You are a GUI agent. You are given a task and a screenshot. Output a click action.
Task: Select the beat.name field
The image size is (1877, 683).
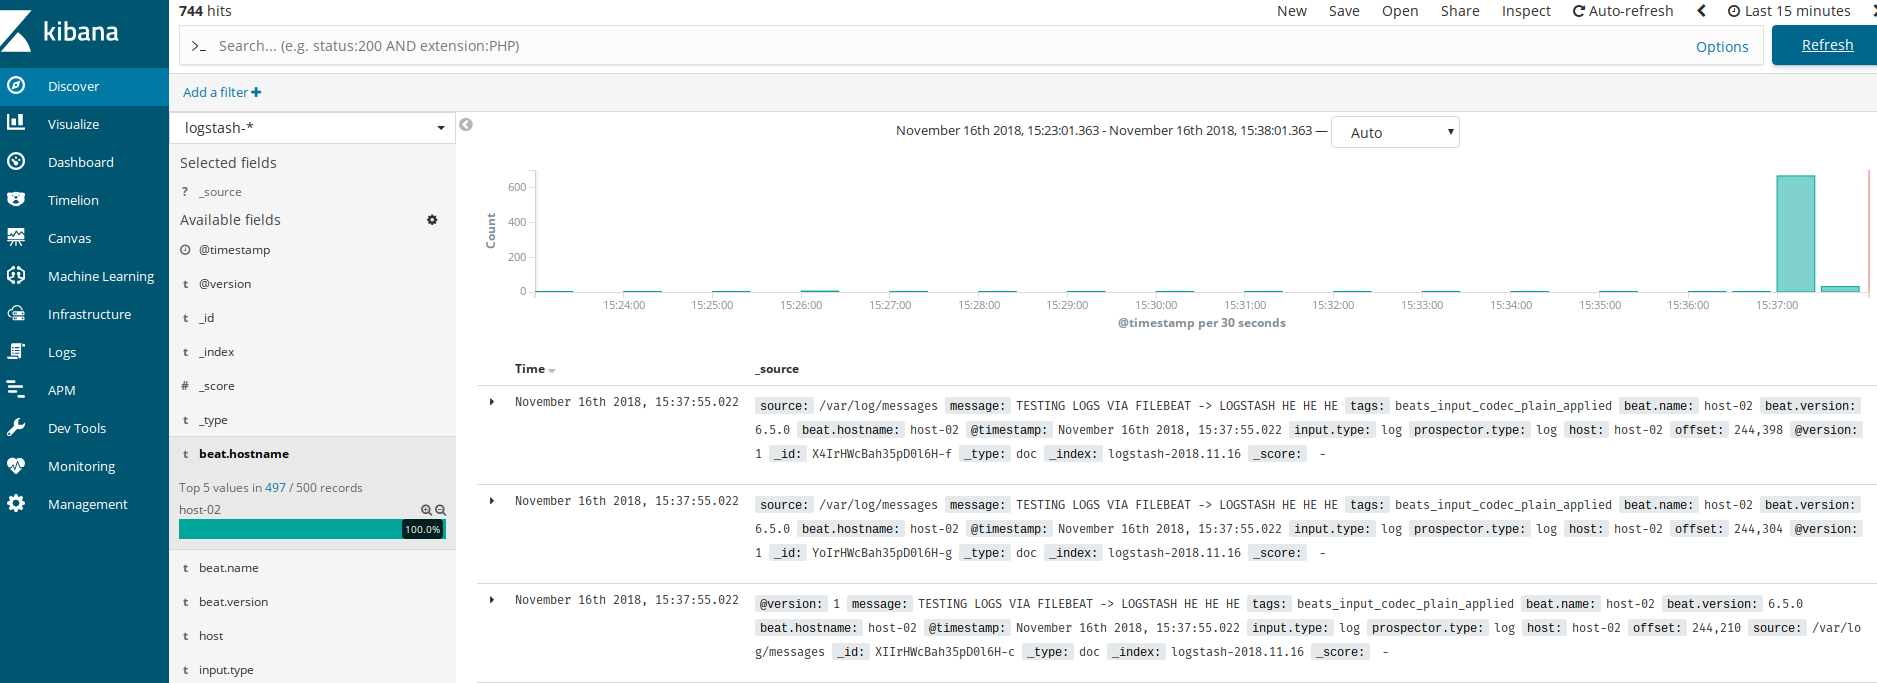[228, 568]
